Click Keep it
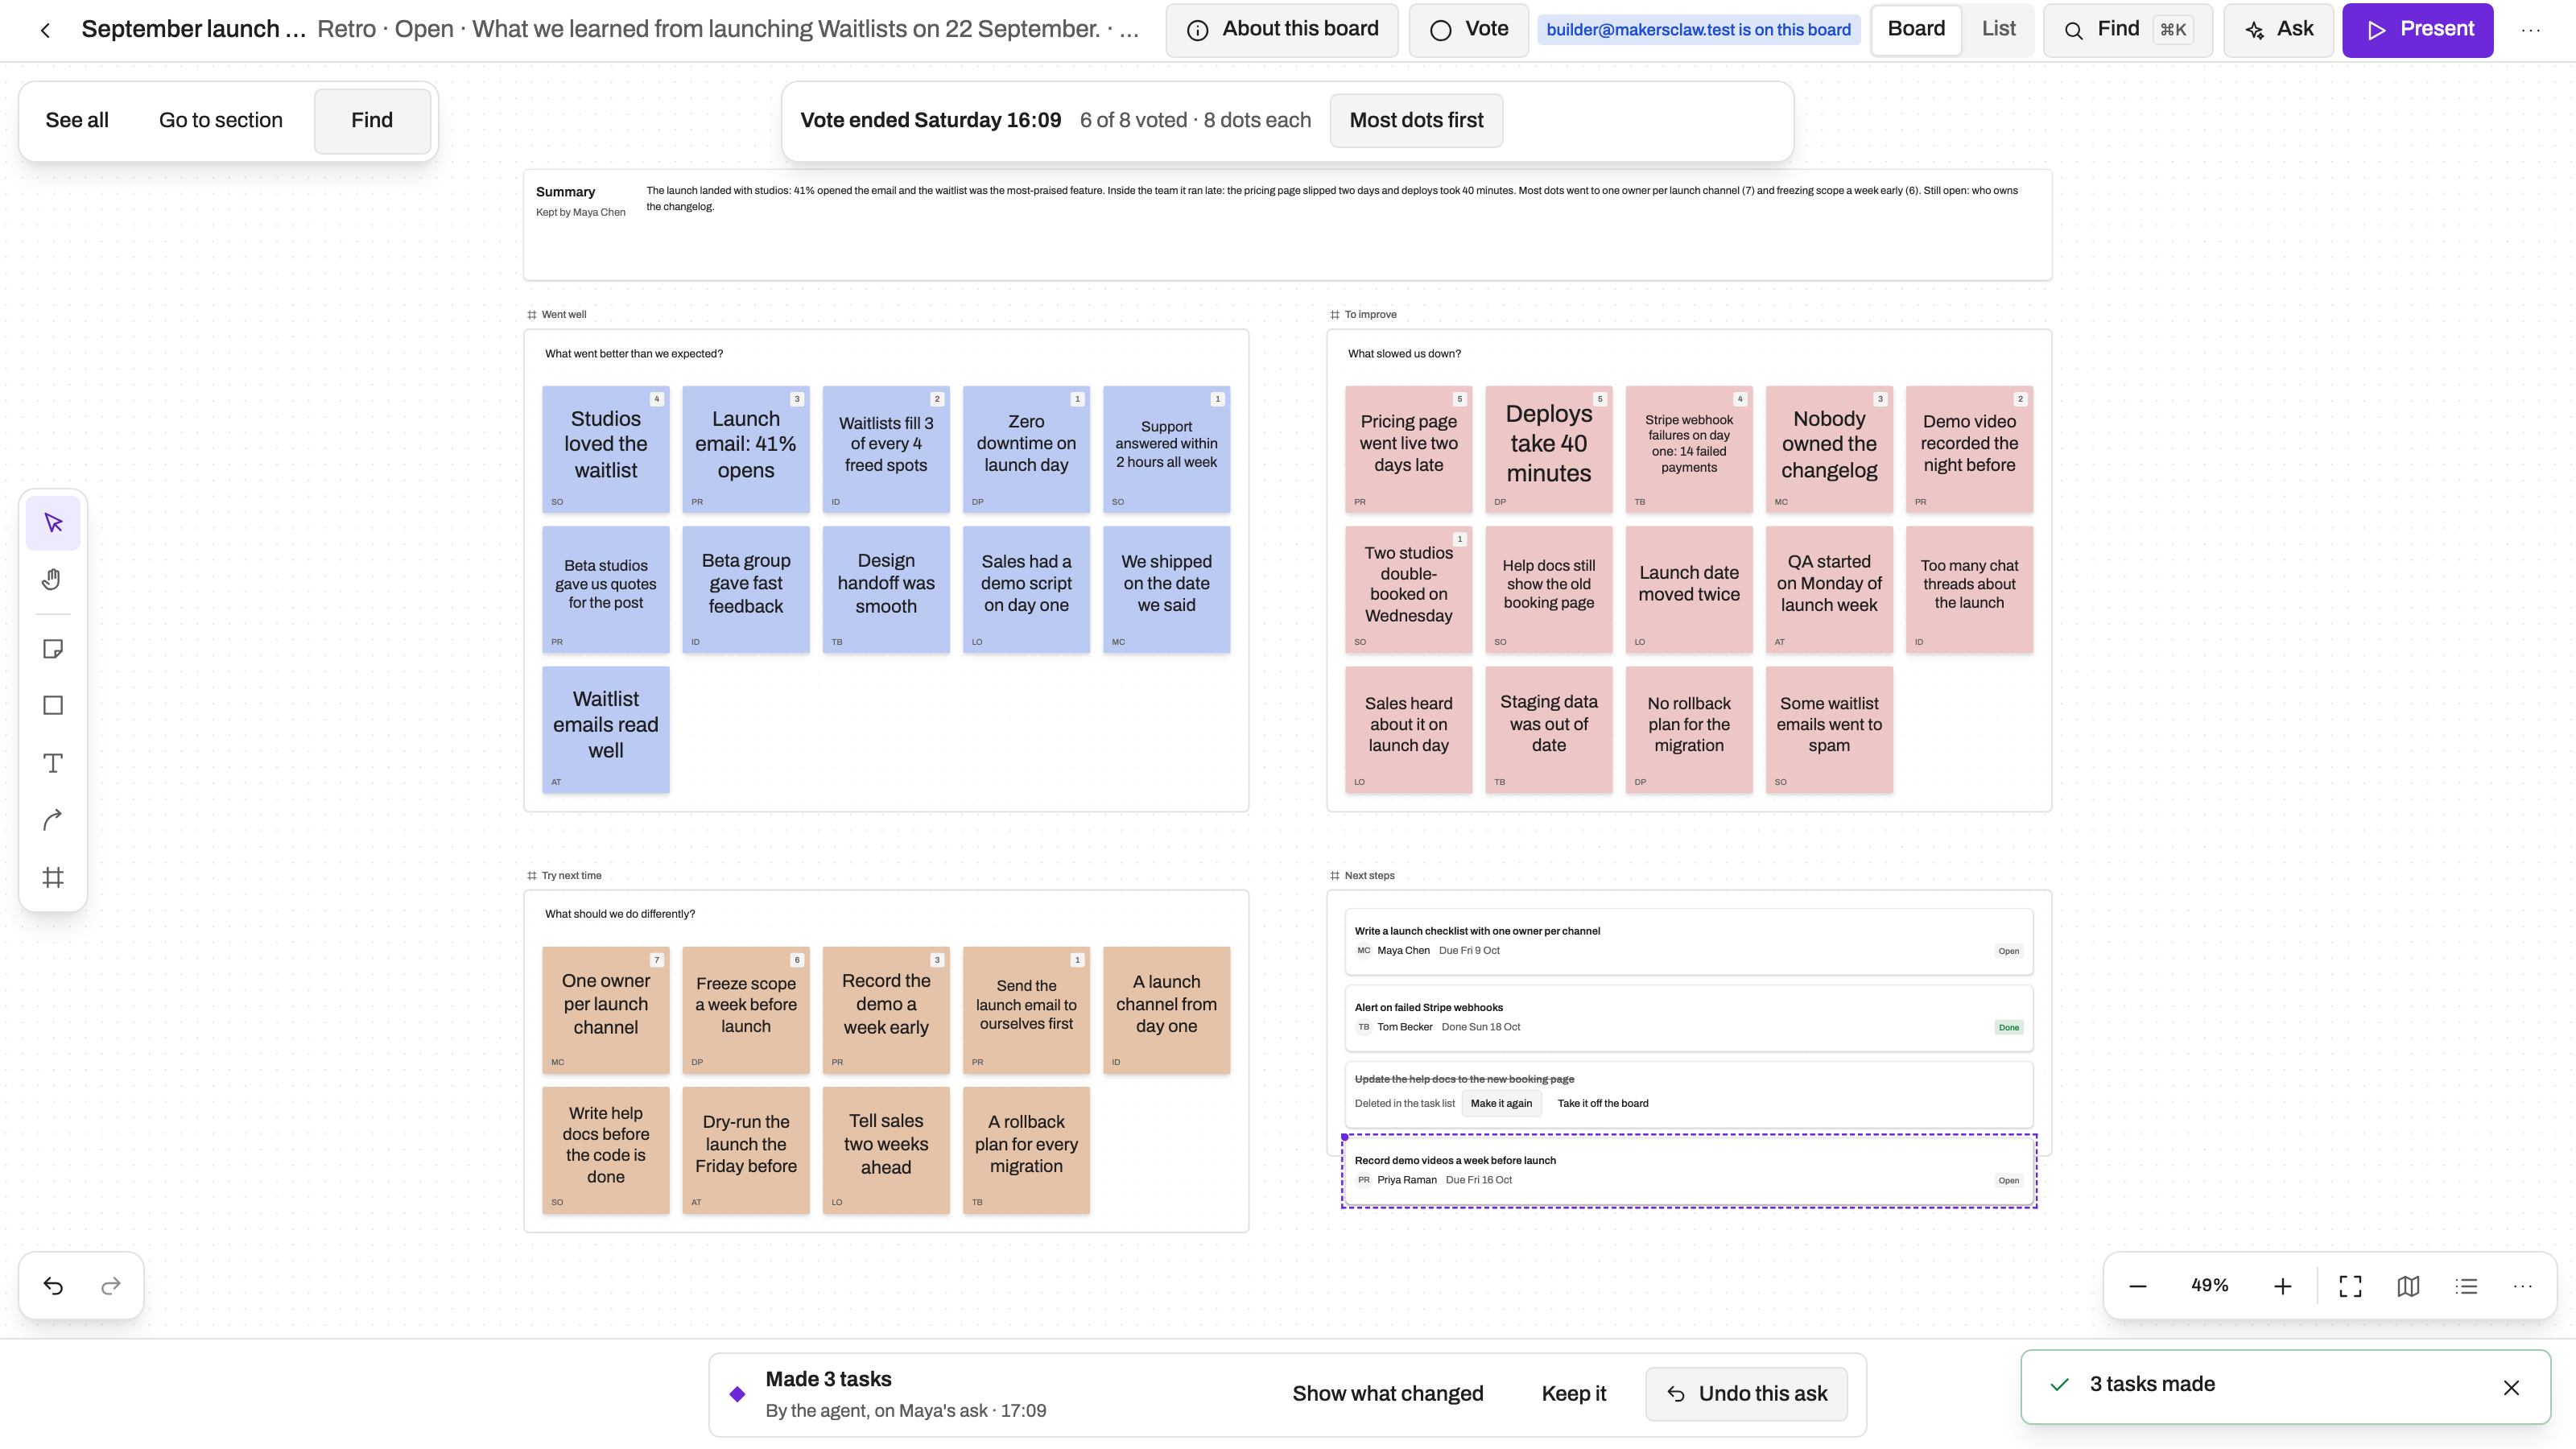2576x1449 pixels. 1573,1393
